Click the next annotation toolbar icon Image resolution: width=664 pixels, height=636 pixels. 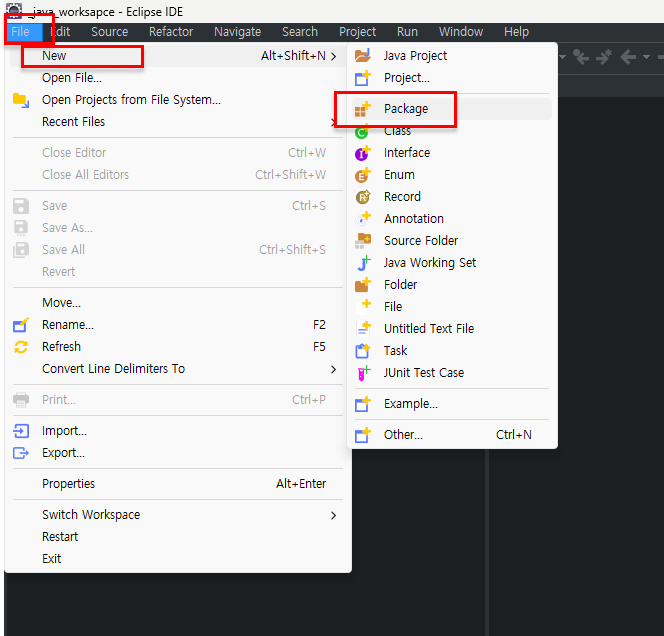coord(604,56)
